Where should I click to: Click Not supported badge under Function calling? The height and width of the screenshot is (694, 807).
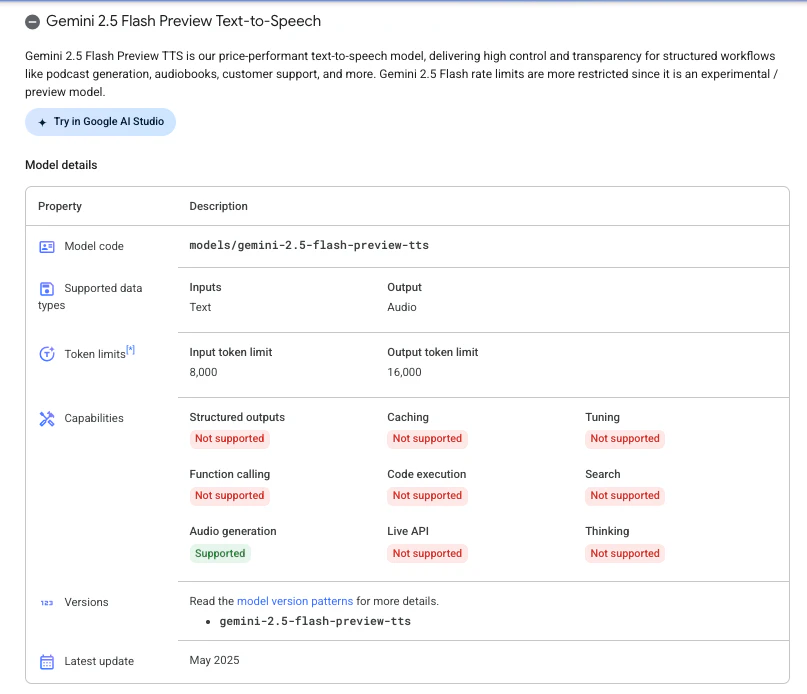click(x=230, y=496)
